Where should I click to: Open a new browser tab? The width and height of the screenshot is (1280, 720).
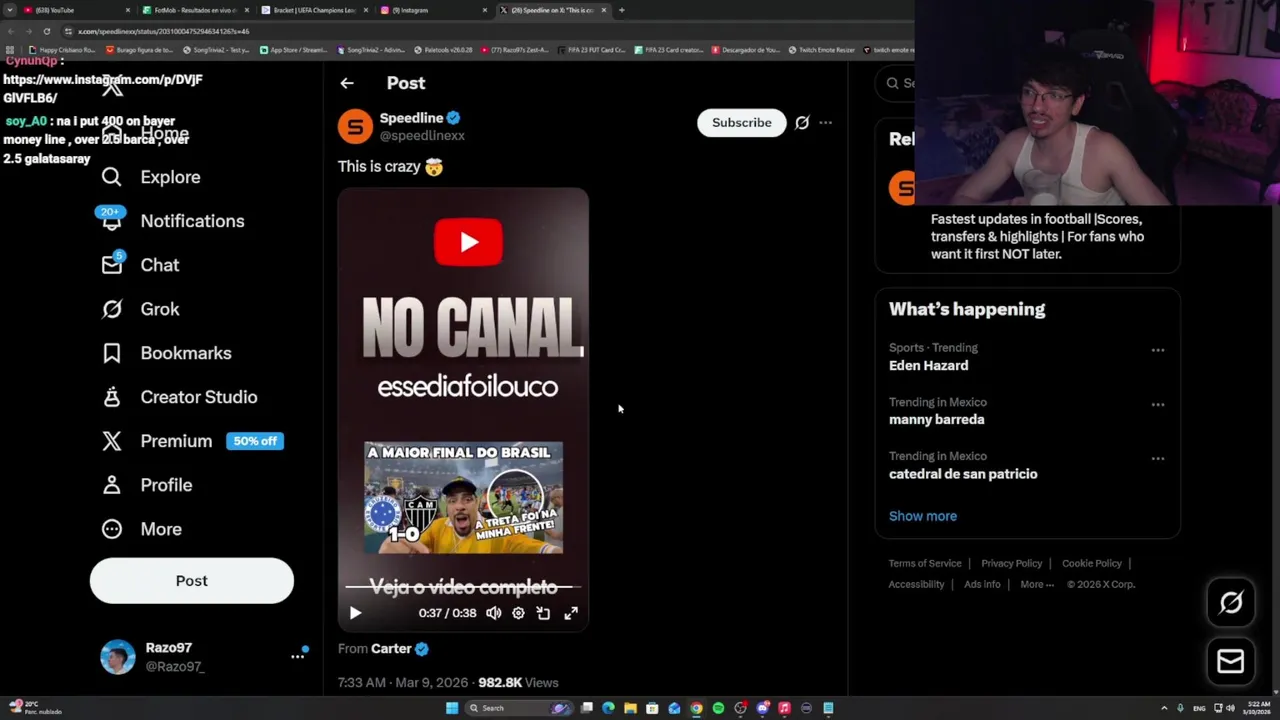click(621, 10)
